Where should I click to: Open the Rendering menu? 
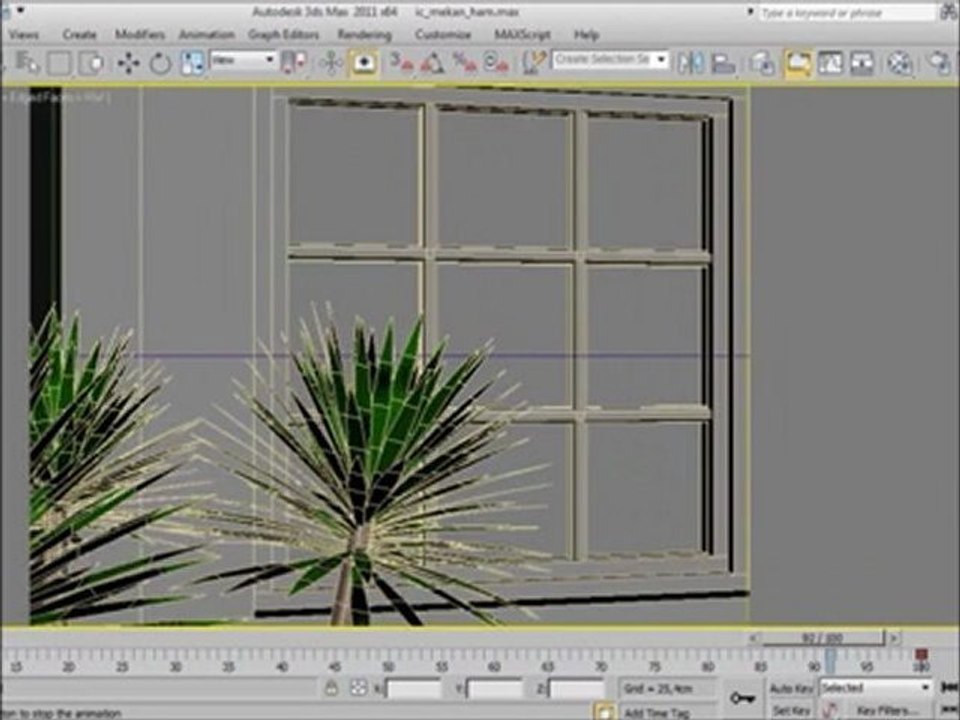tap(365, 35)
